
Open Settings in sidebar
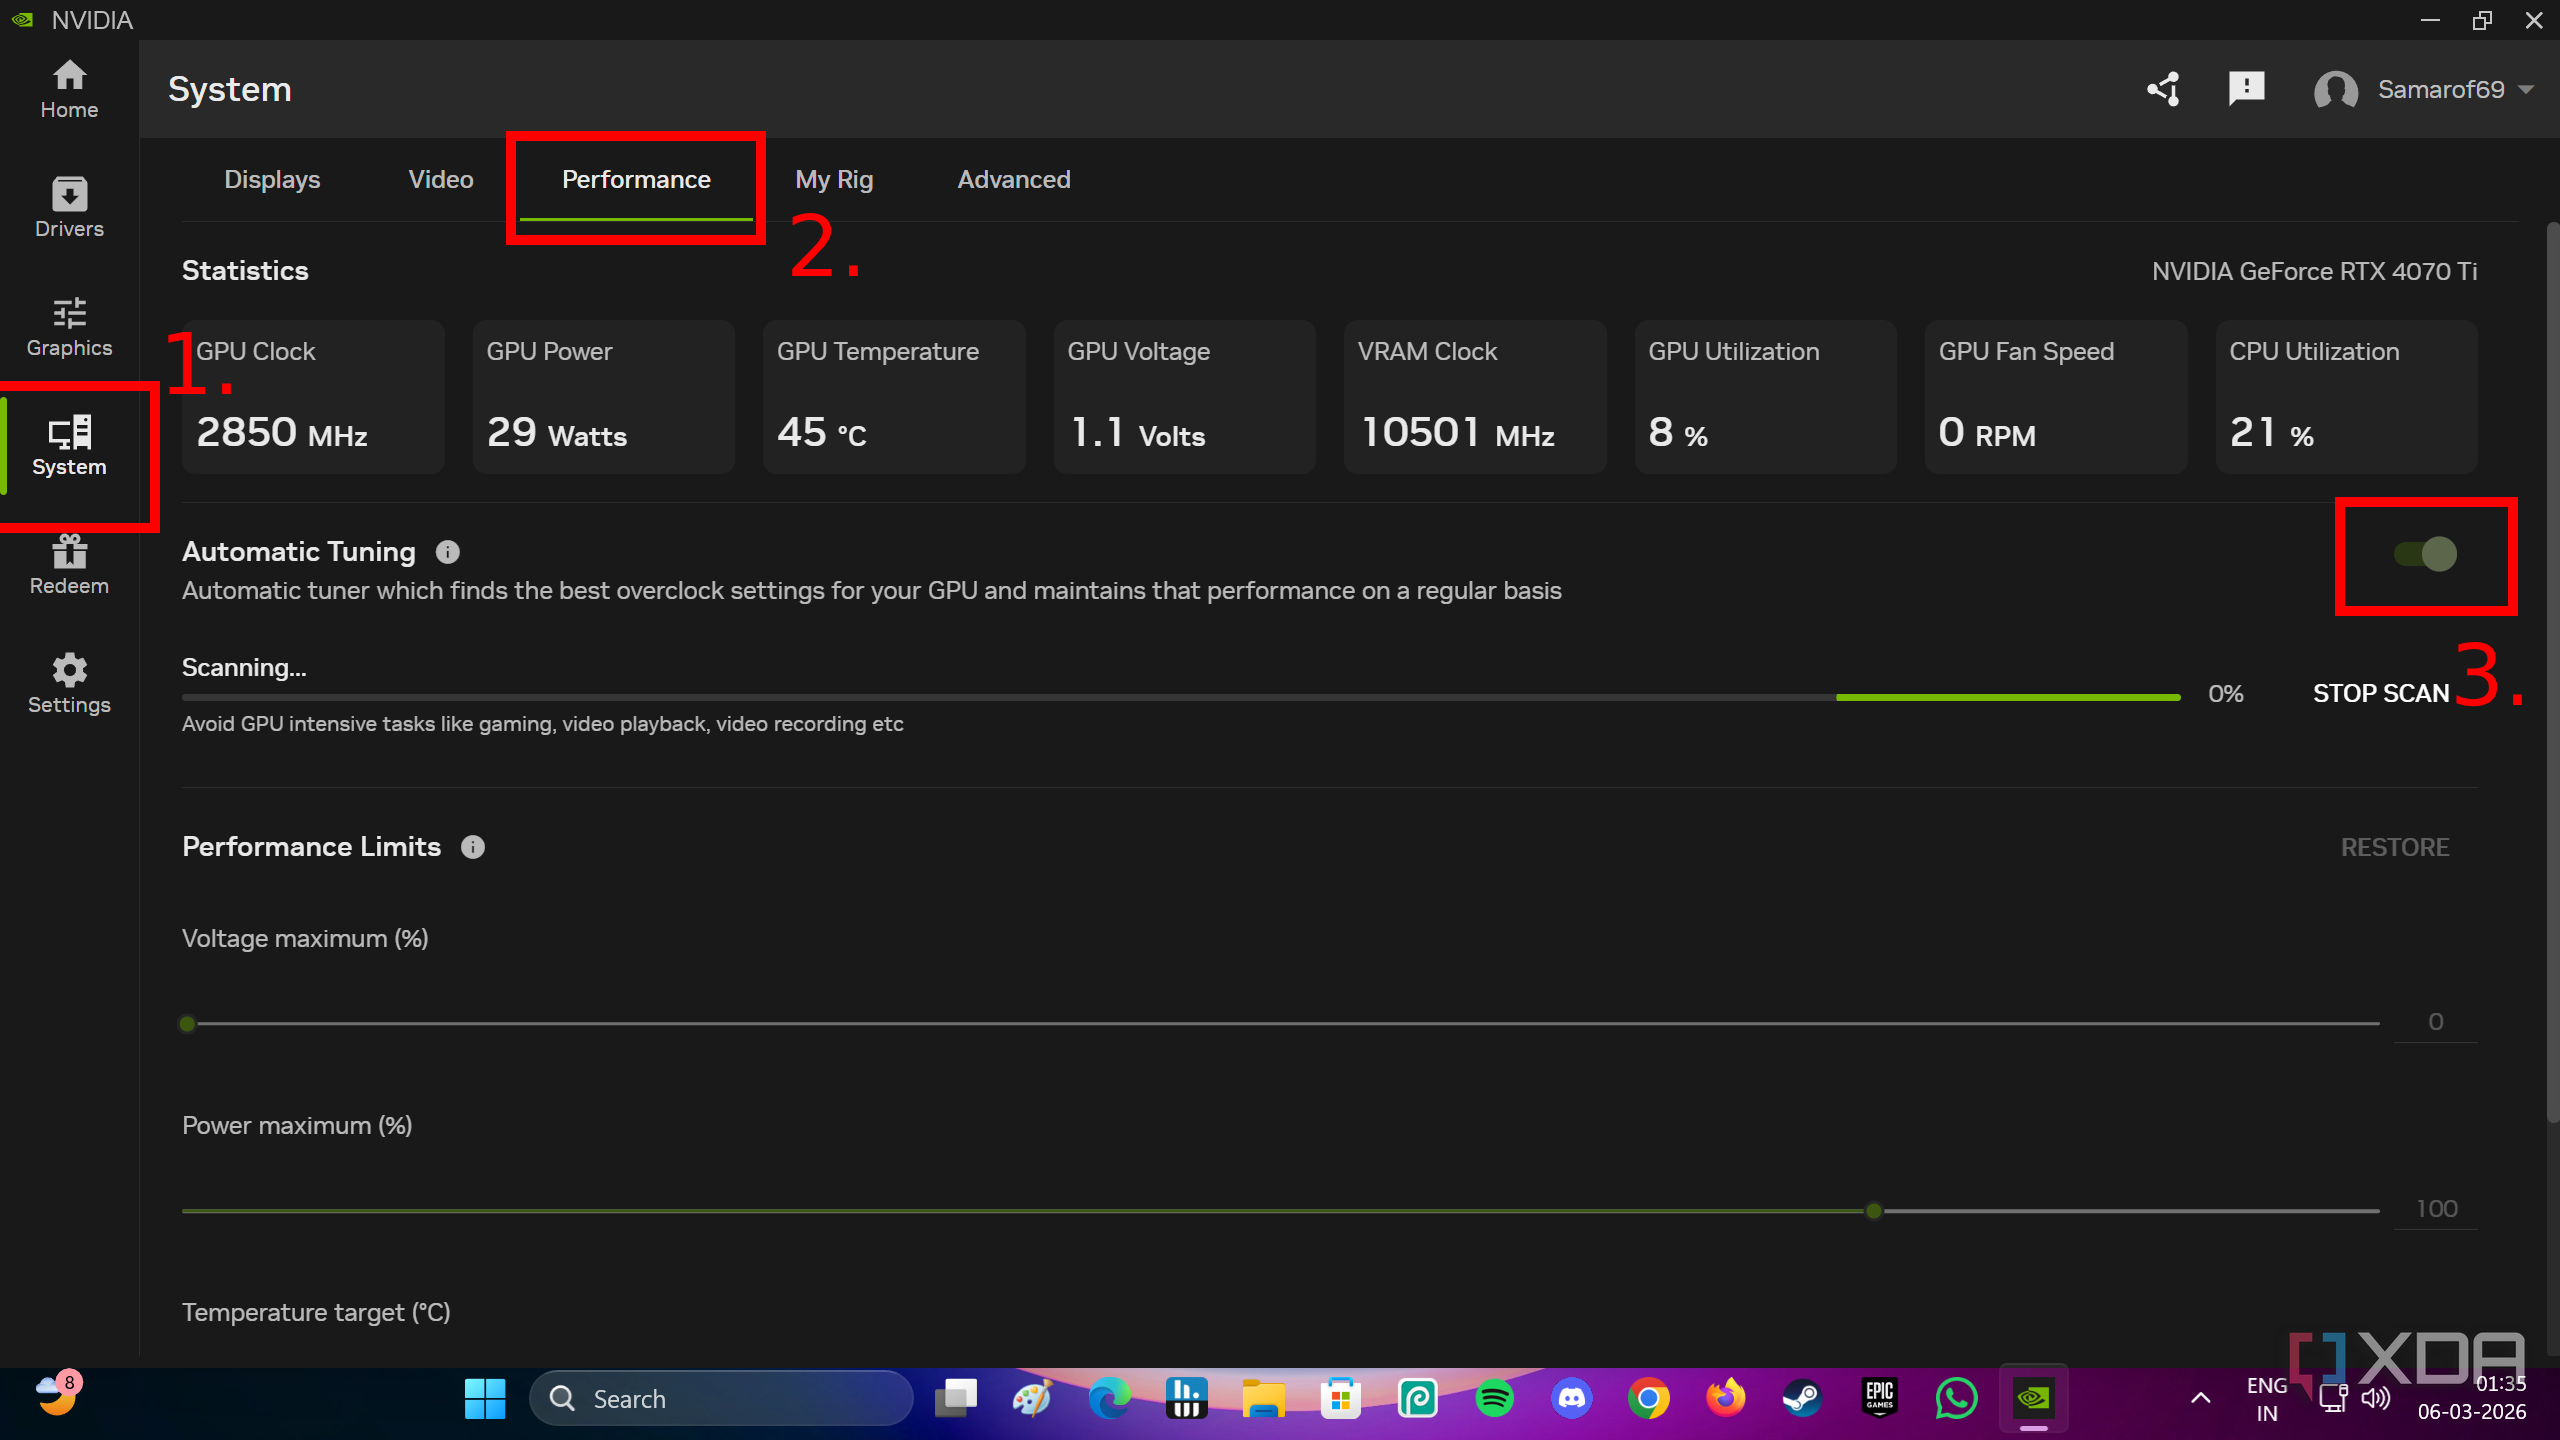coord(69,684)
